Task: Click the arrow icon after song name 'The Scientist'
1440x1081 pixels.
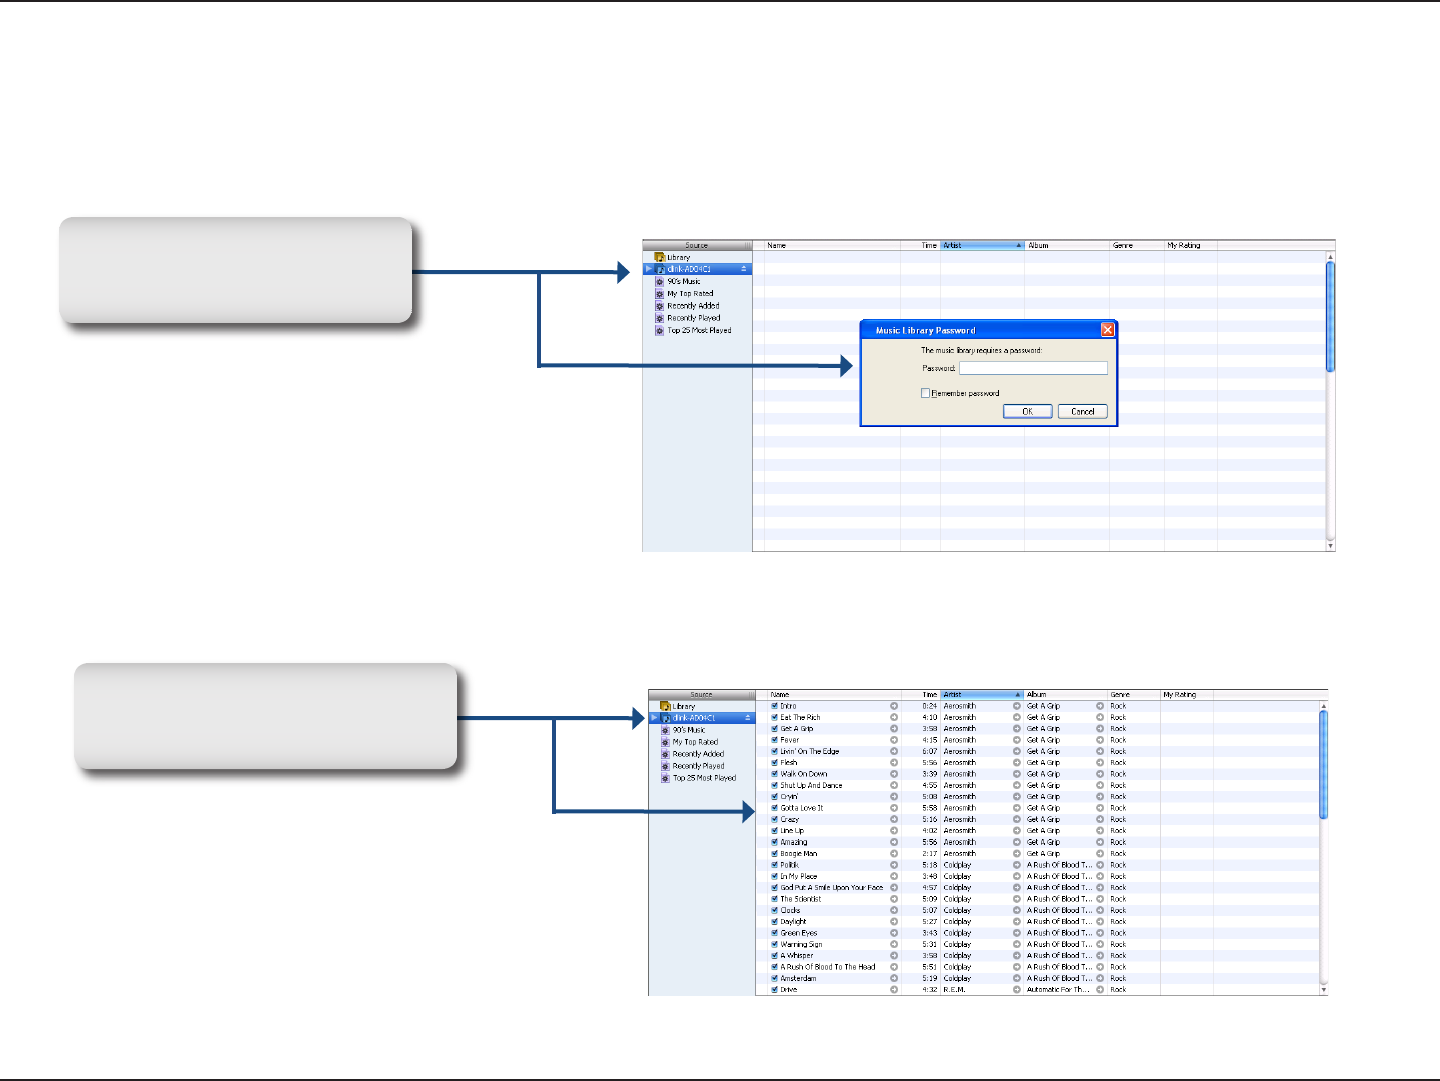Action: (894, 899)
